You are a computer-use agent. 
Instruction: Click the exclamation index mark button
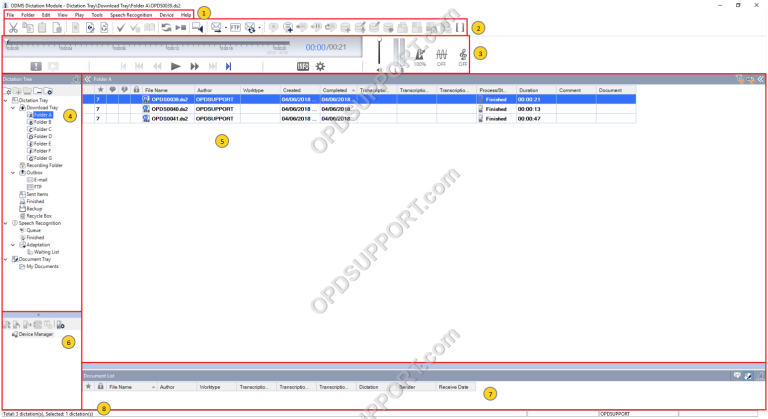point(36,66)
